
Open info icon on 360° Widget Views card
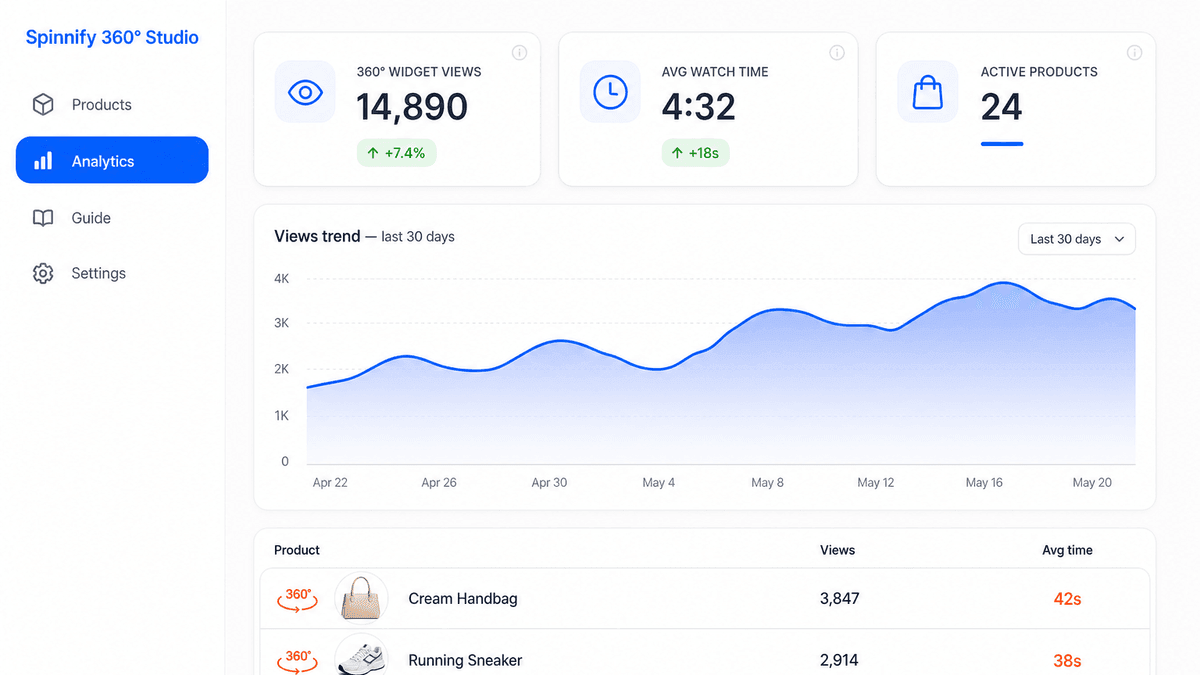[x=519, y=53]
